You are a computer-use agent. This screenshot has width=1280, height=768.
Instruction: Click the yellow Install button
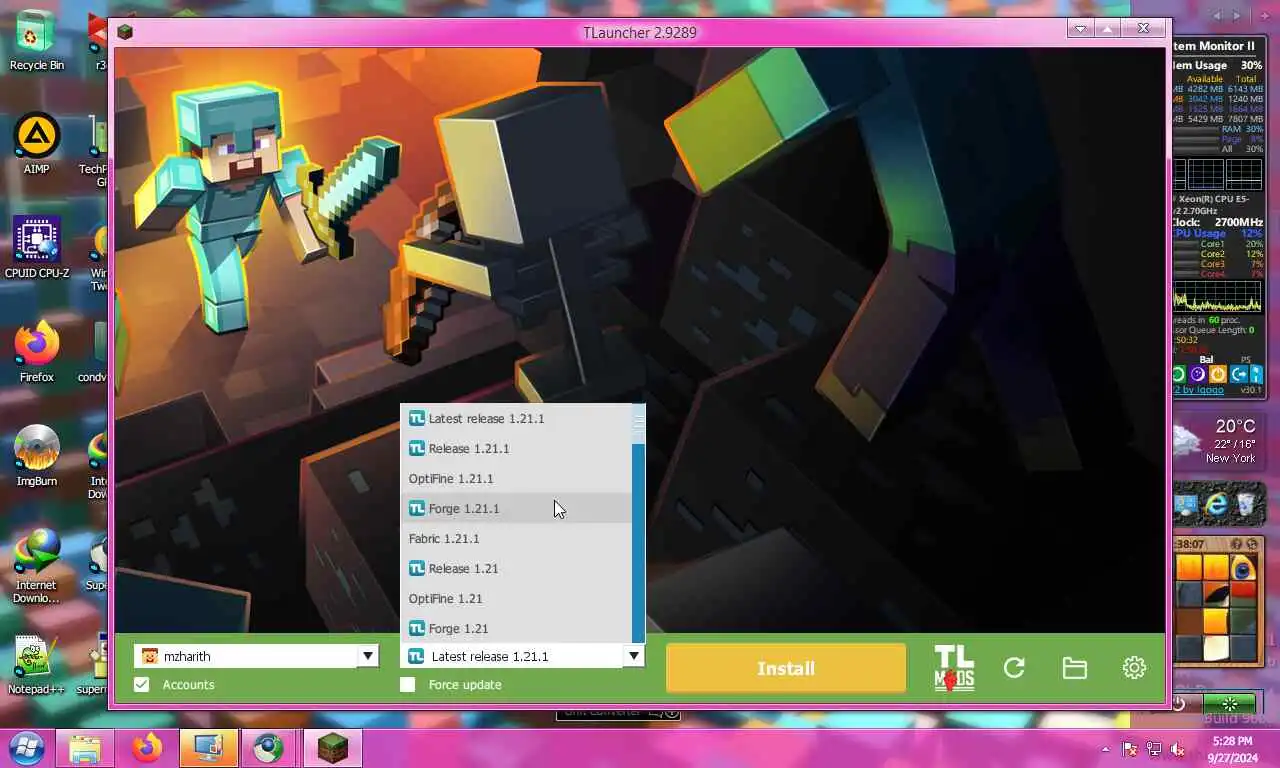coord(786,668)
